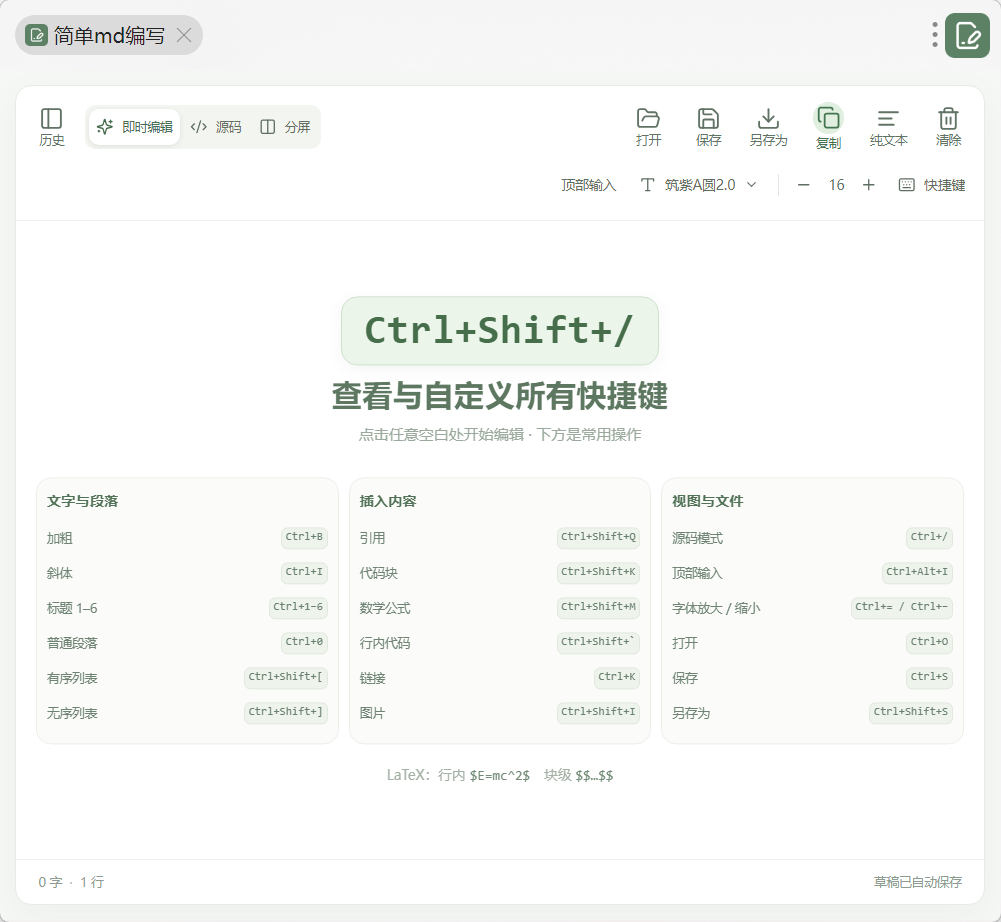Click the 斜体 Ctrl+I shortcut row
The width and height of the screenshot is (1001, 922).
[187, 573]
